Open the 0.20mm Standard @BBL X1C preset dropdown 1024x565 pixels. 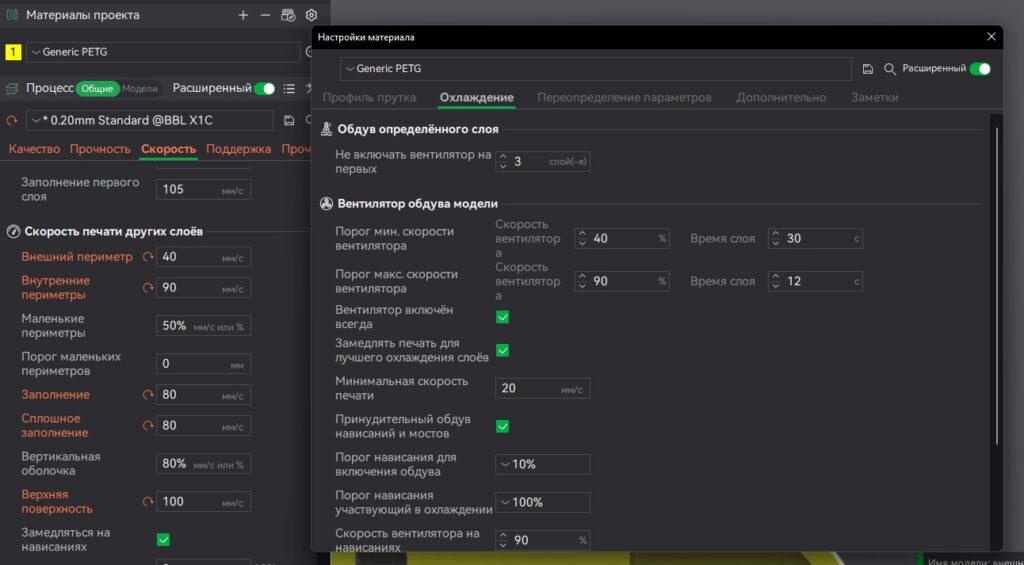click(150, 120)
